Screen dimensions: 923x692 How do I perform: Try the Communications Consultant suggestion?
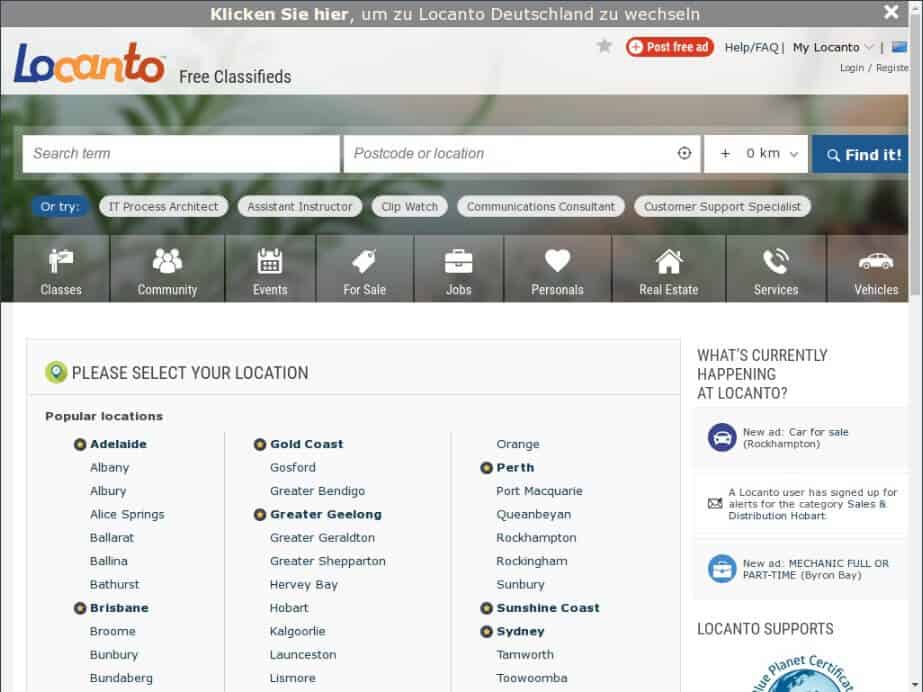pyautogui.click(x=540, y=207)
